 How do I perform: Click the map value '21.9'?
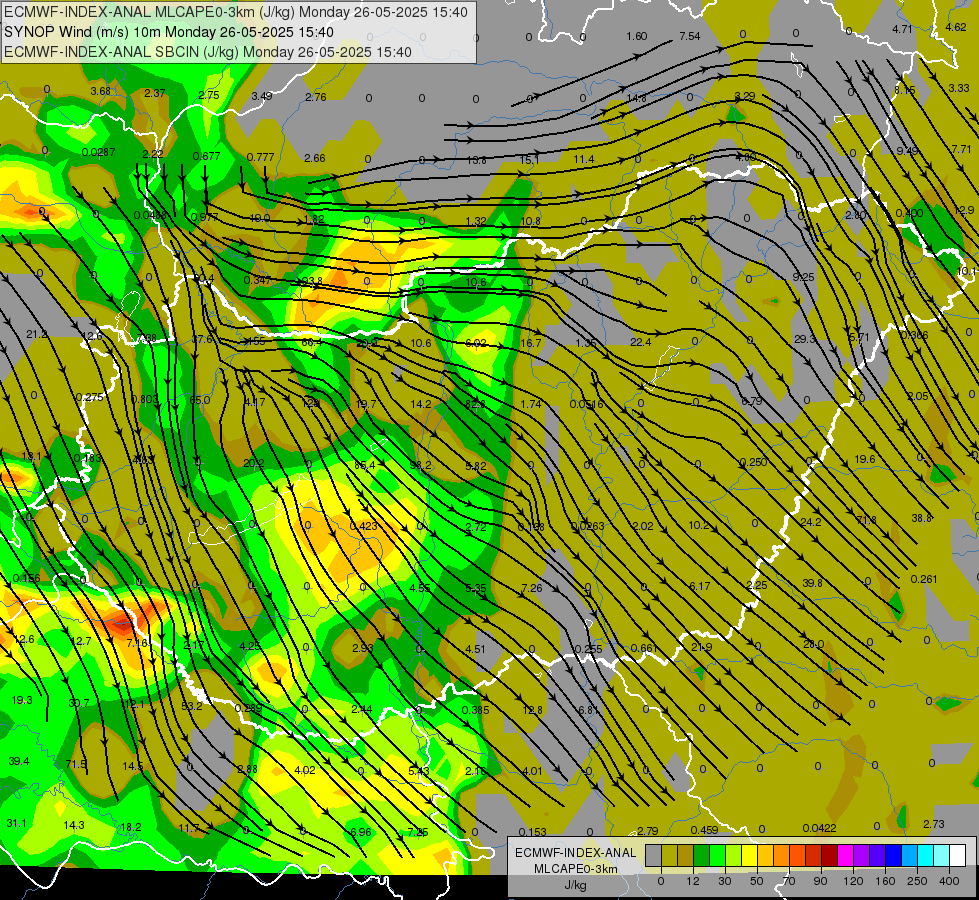[702, 648]
